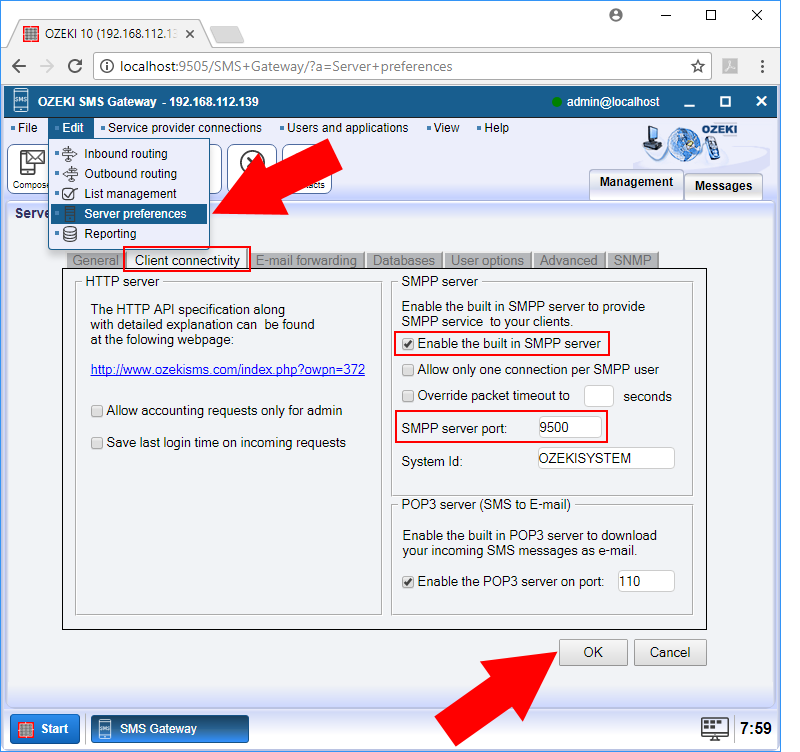Click the site information icon

pyautogui.click(x=107, y=66)
